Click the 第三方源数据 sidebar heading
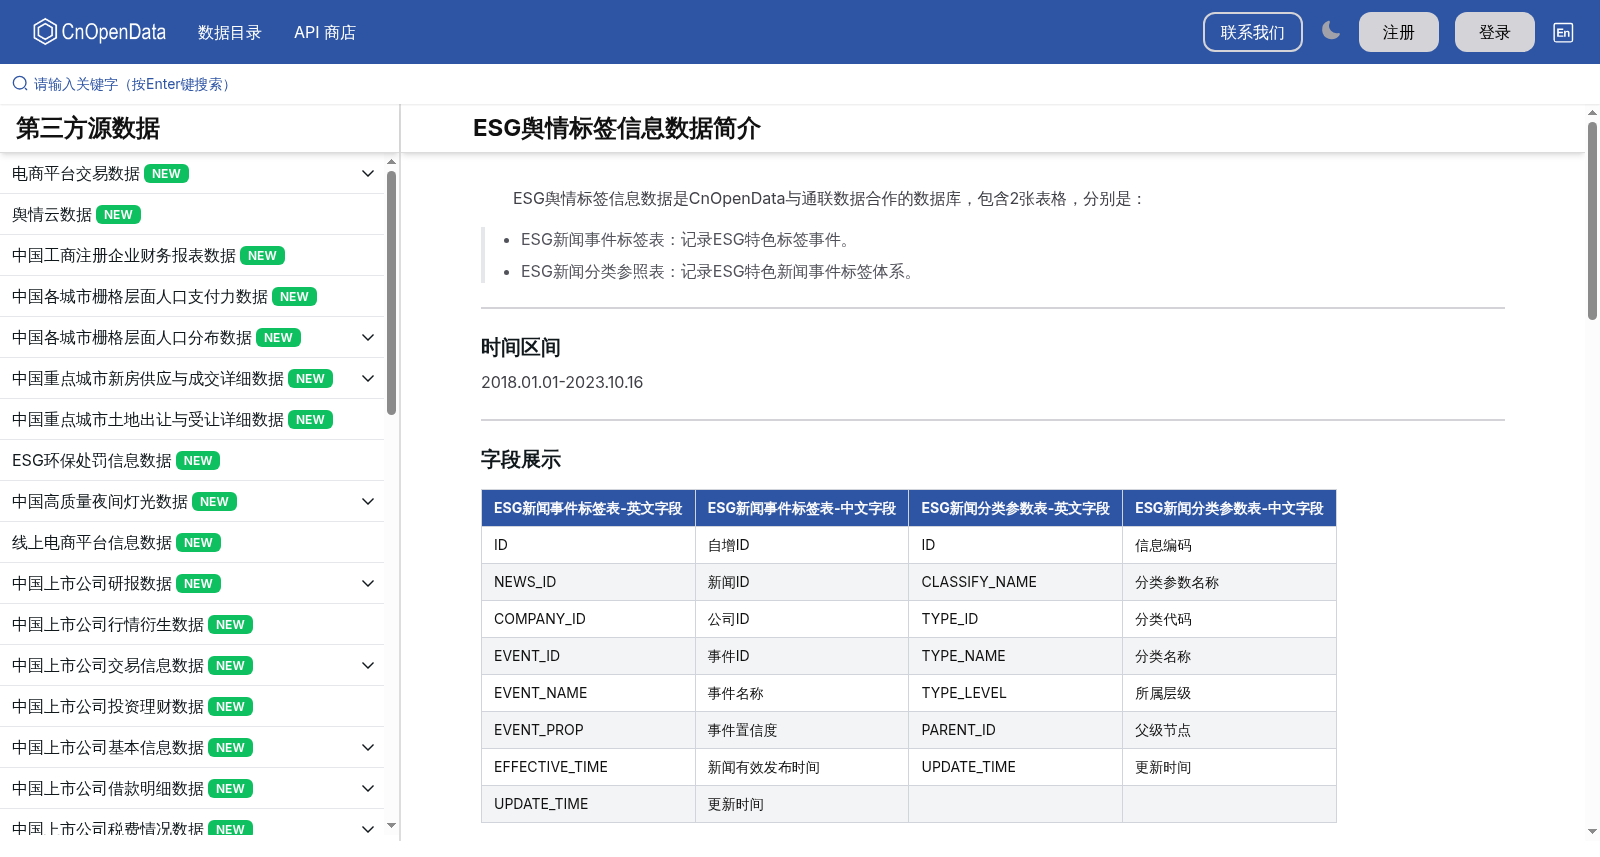 (88, 128)
